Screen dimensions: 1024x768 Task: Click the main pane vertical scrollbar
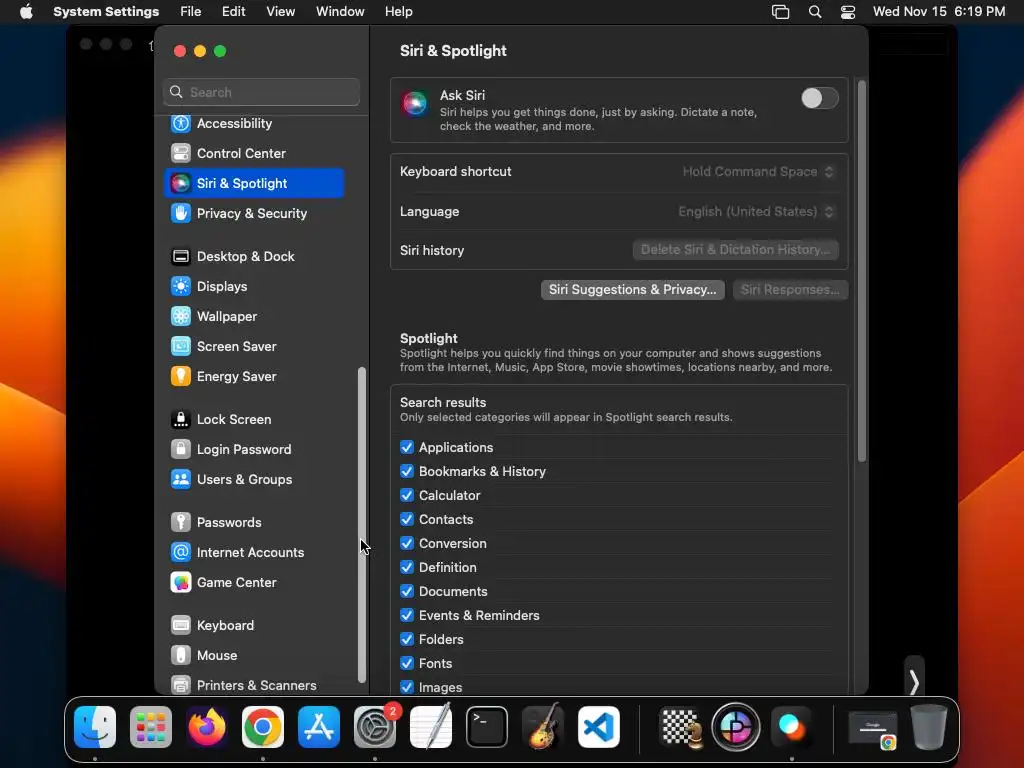861,271
